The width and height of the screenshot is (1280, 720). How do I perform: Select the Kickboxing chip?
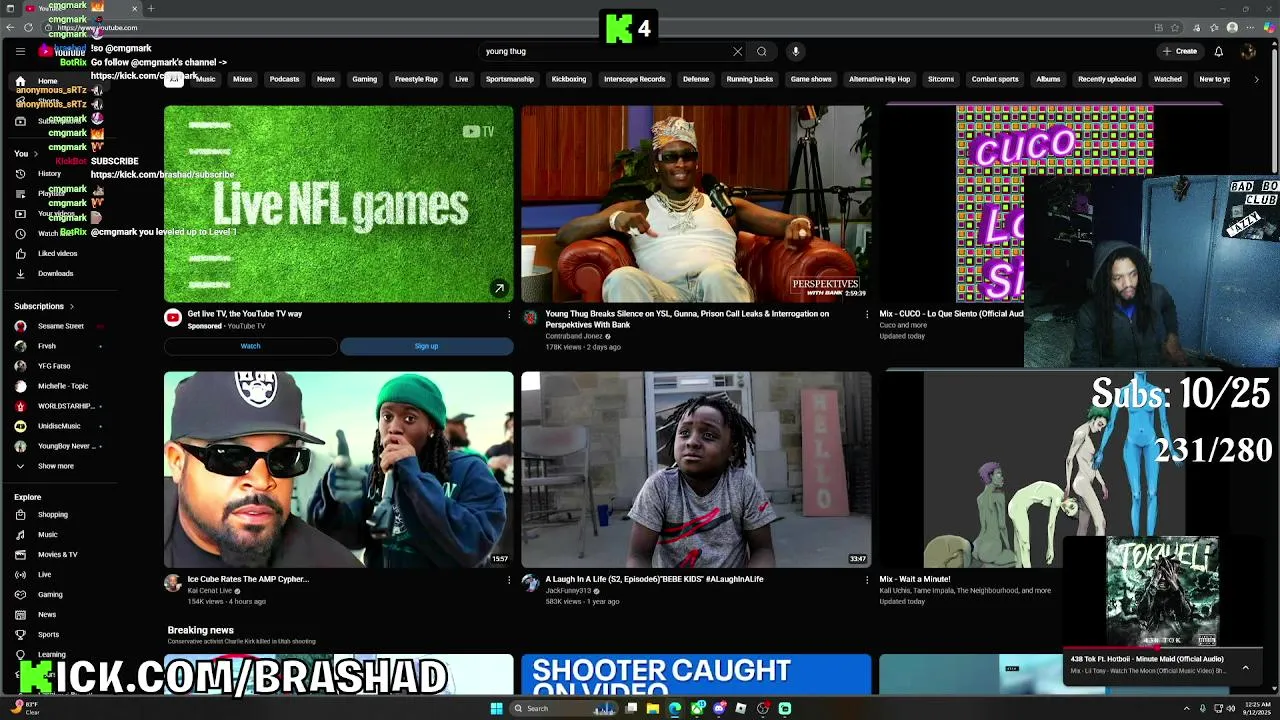tap(569, 79)
